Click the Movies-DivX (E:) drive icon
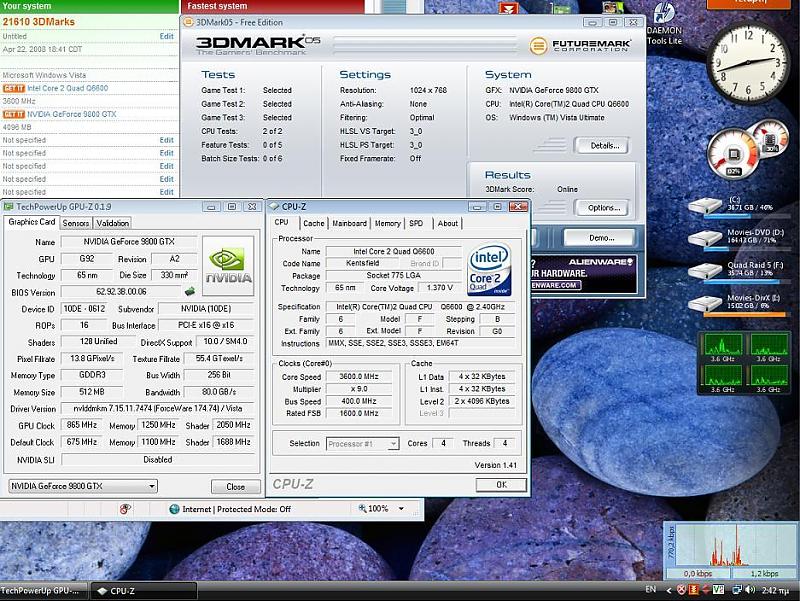 [705, 304]
